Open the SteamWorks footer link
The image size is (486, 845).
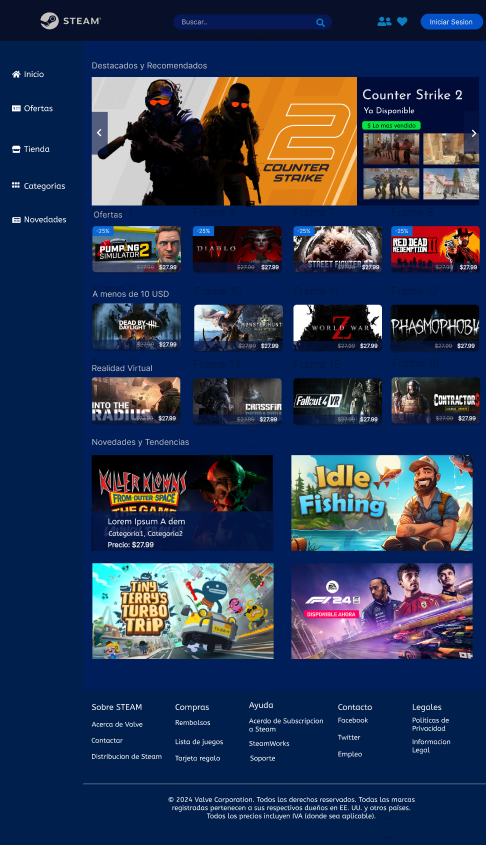point(269,744)
